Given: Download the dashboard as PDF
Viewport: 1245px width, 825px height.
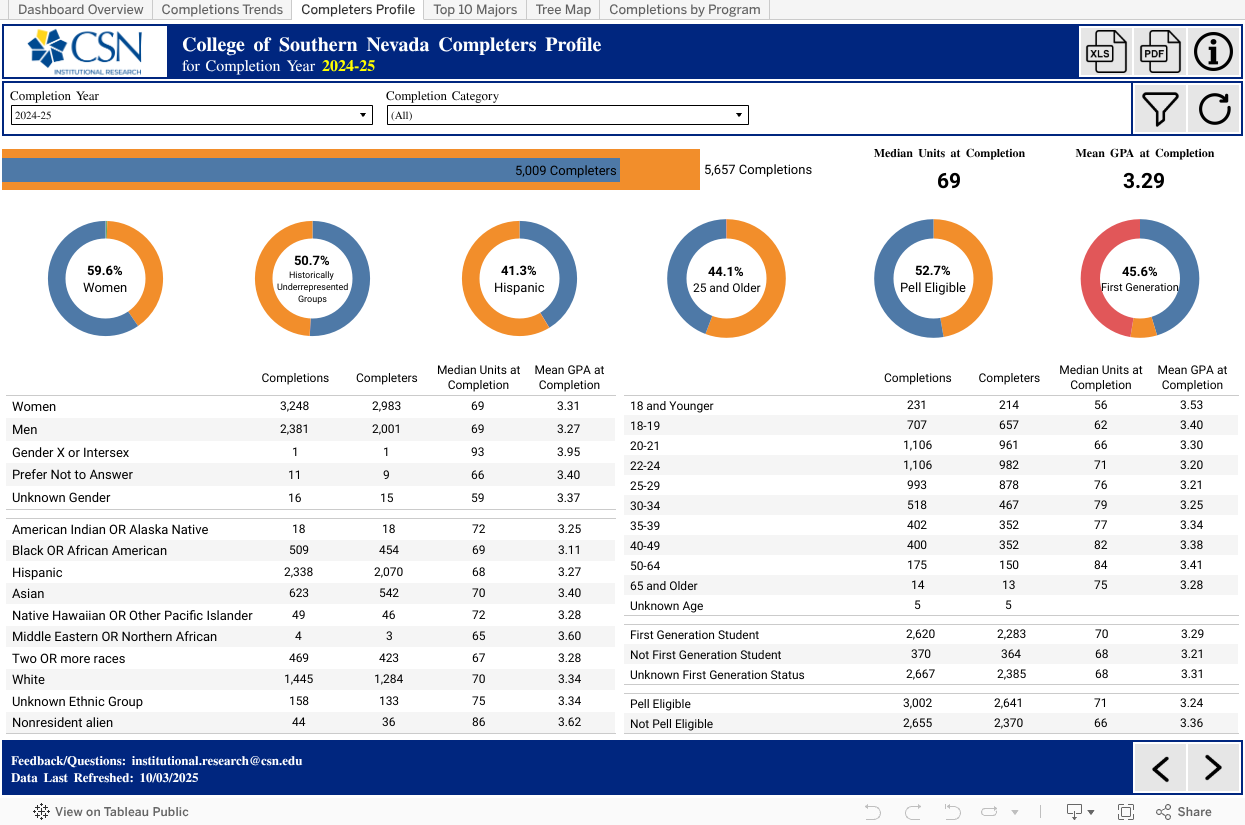Looking at the screenshot, I should coord(1159,52).
